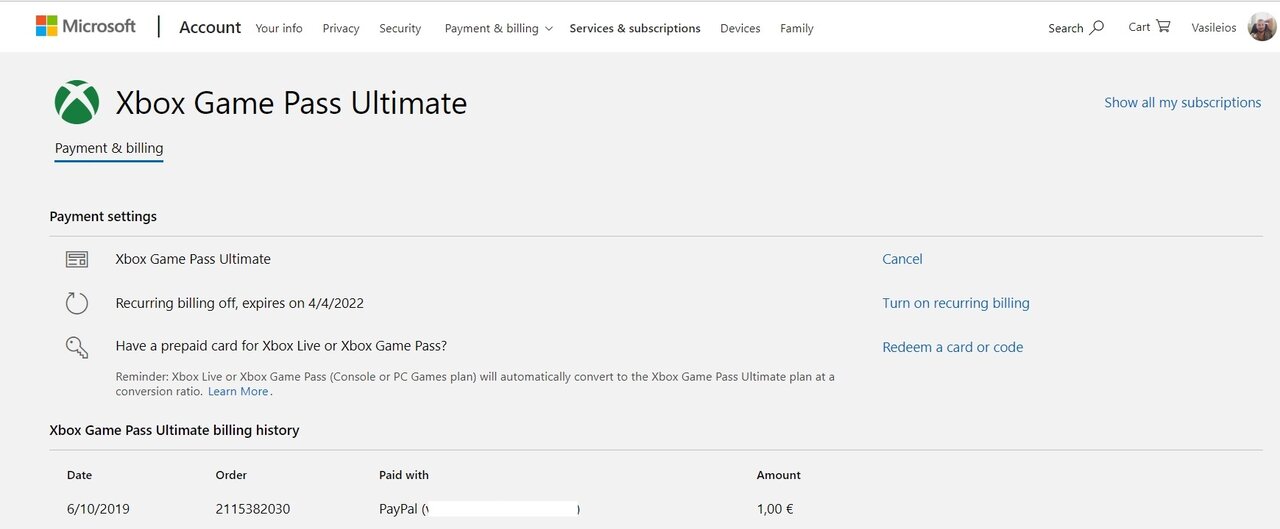This screenshot has width=1280, height=529.
Task: Open Services & subscriptions
Action: pos(635,28)
